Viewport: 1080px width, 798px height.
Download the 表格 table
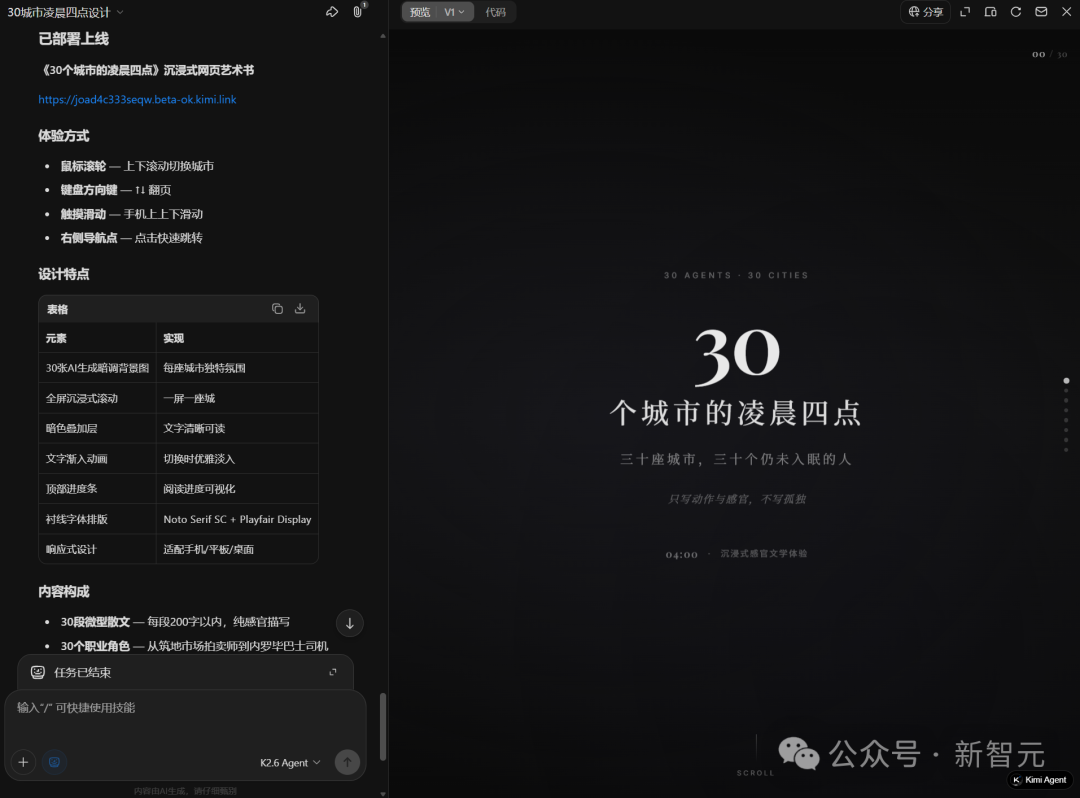300,309
